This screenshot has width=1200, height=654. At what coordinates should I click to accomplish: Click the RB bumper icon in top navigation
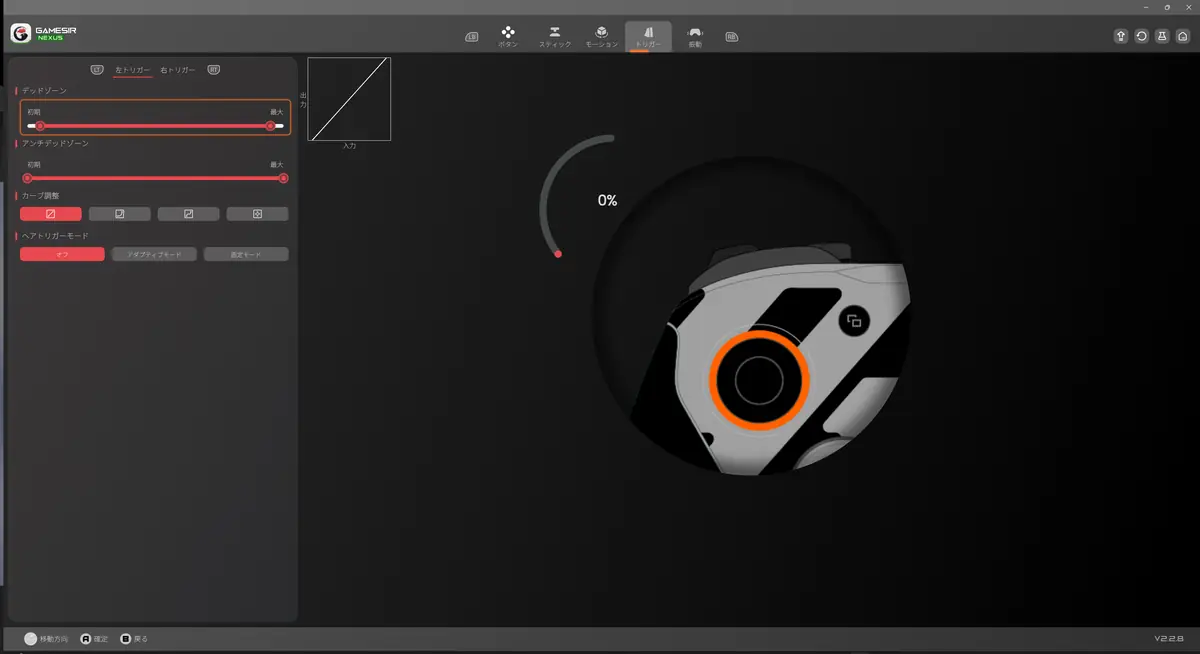732,37
